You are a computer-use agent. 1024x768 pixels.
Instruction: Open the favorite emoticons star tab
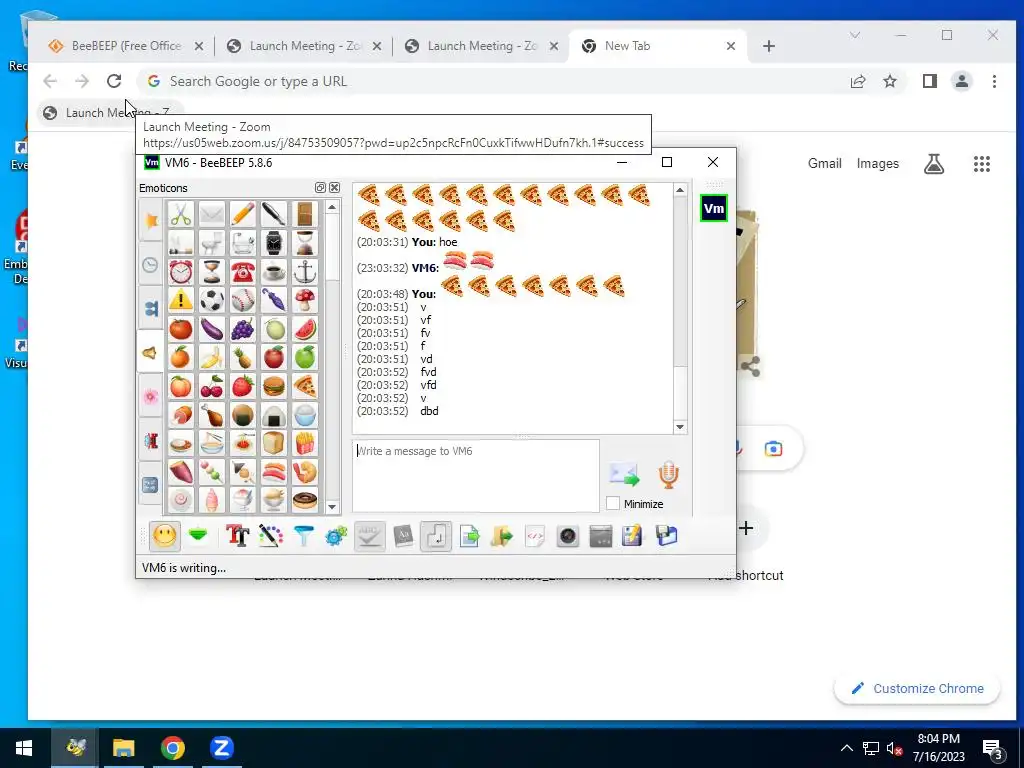pyautogui.click(x=150, y=221)
